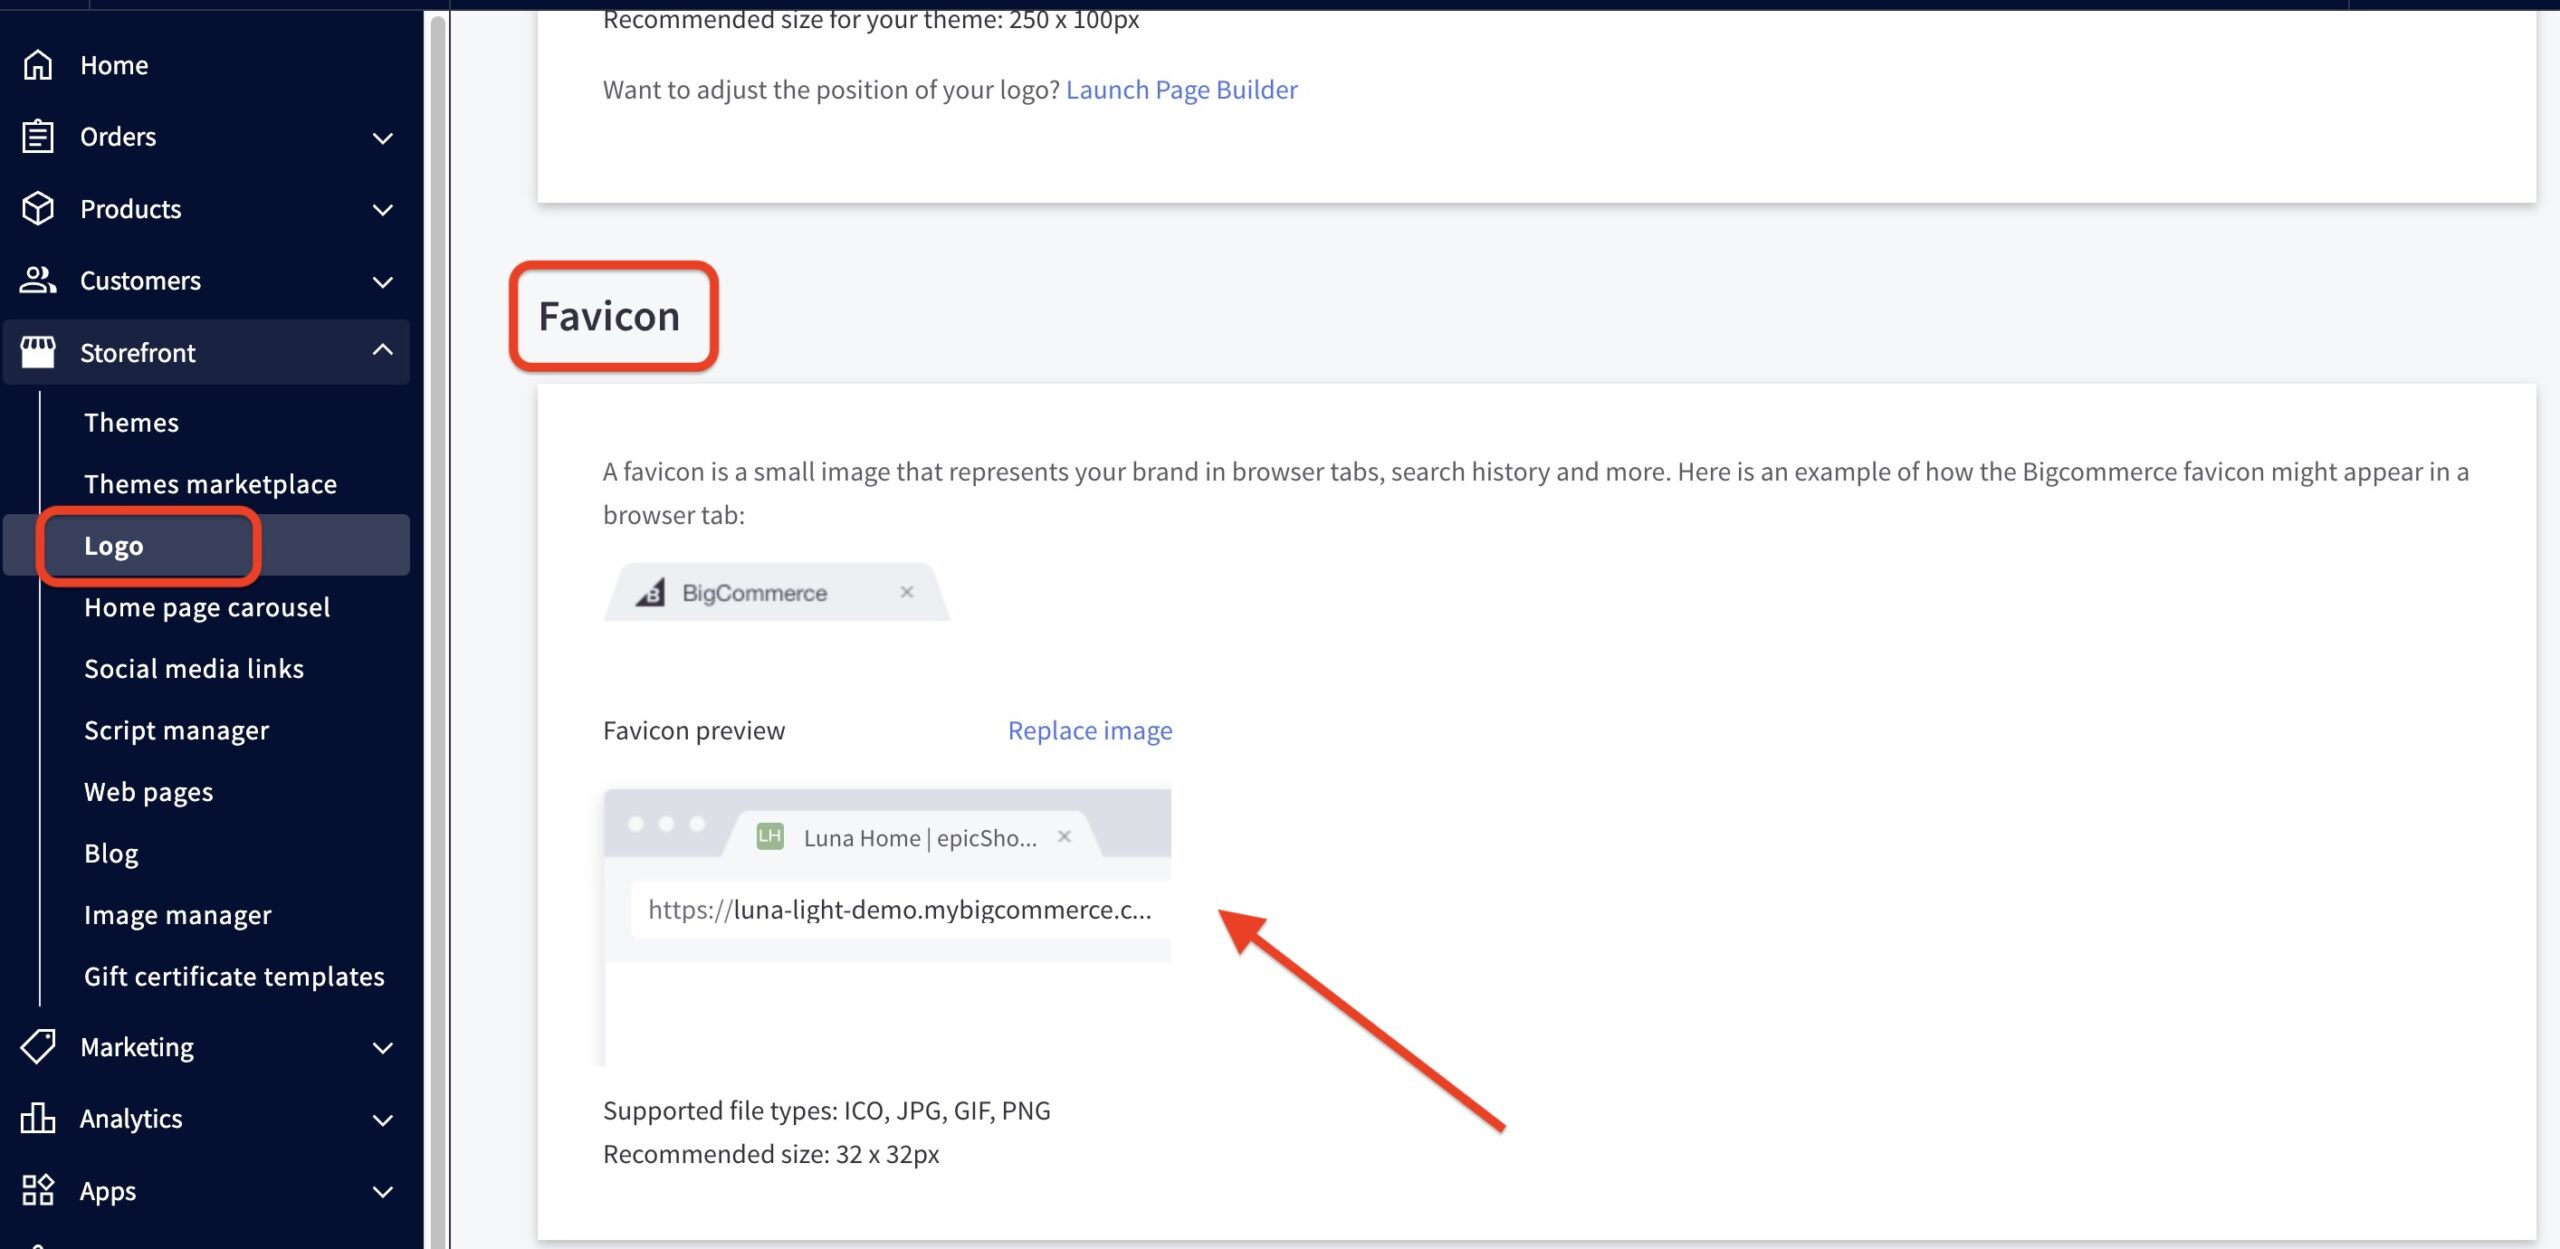The image size is (2560, 1249).
Task: Click the Apps grid icon
Action: [38, 1191]
